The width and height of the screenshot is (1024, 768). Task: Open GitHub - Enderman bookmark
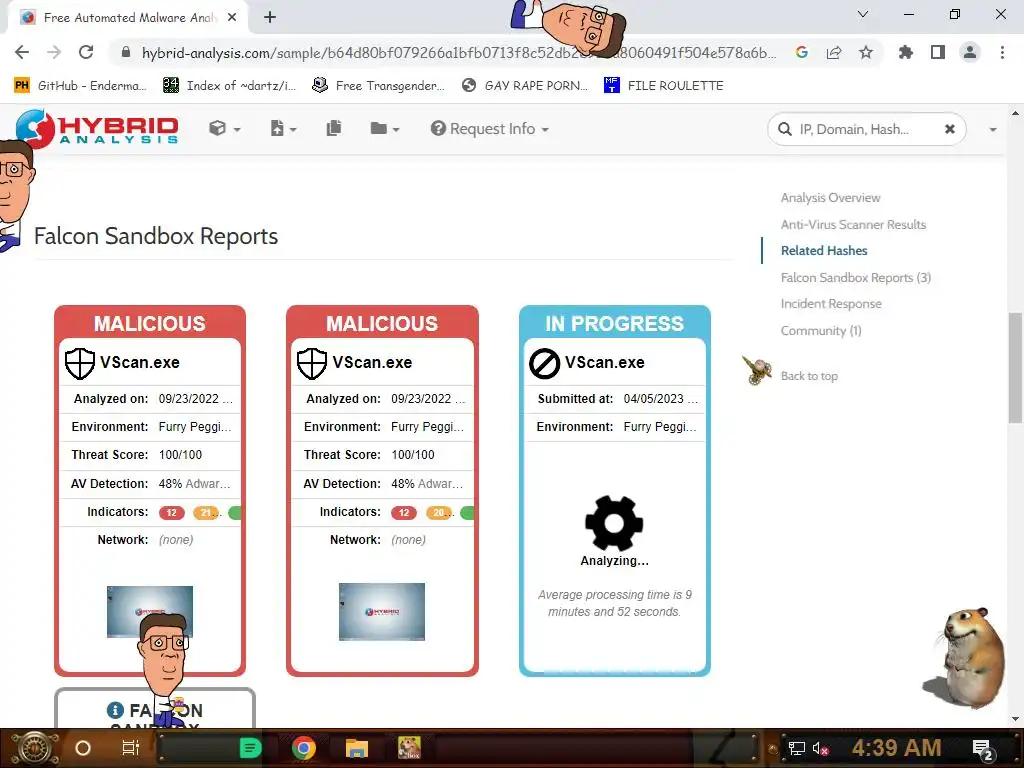80,86
